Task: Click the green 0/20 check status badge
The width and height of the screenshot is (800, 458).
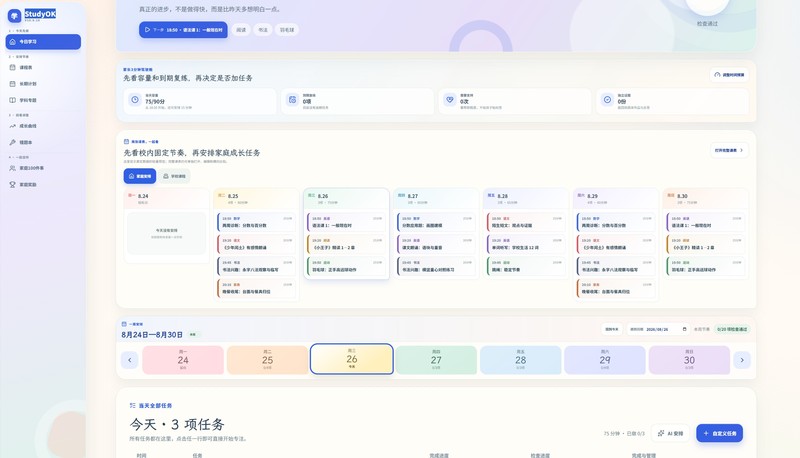Action: pyautogui.click(x=732, y=329)
